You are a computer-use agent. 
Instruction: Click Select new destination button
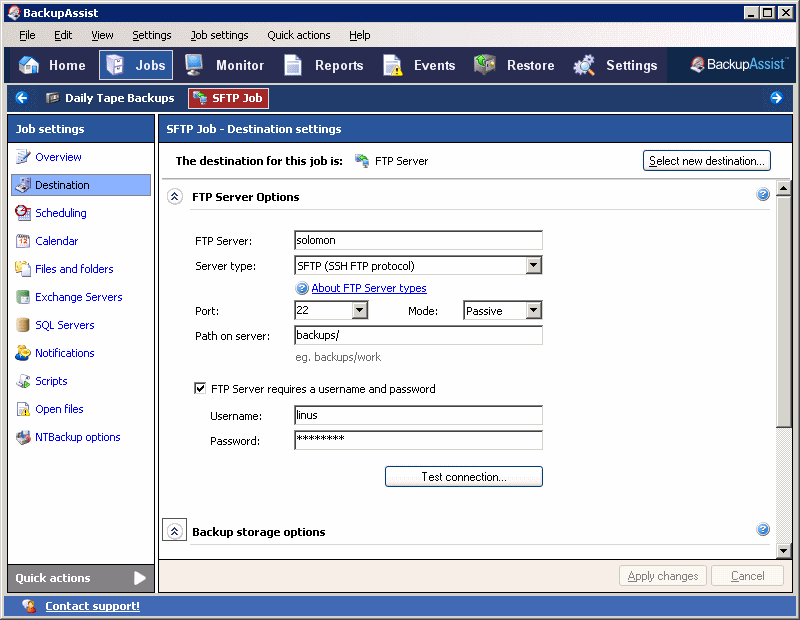pyautogui.click(x=707, y=161)
